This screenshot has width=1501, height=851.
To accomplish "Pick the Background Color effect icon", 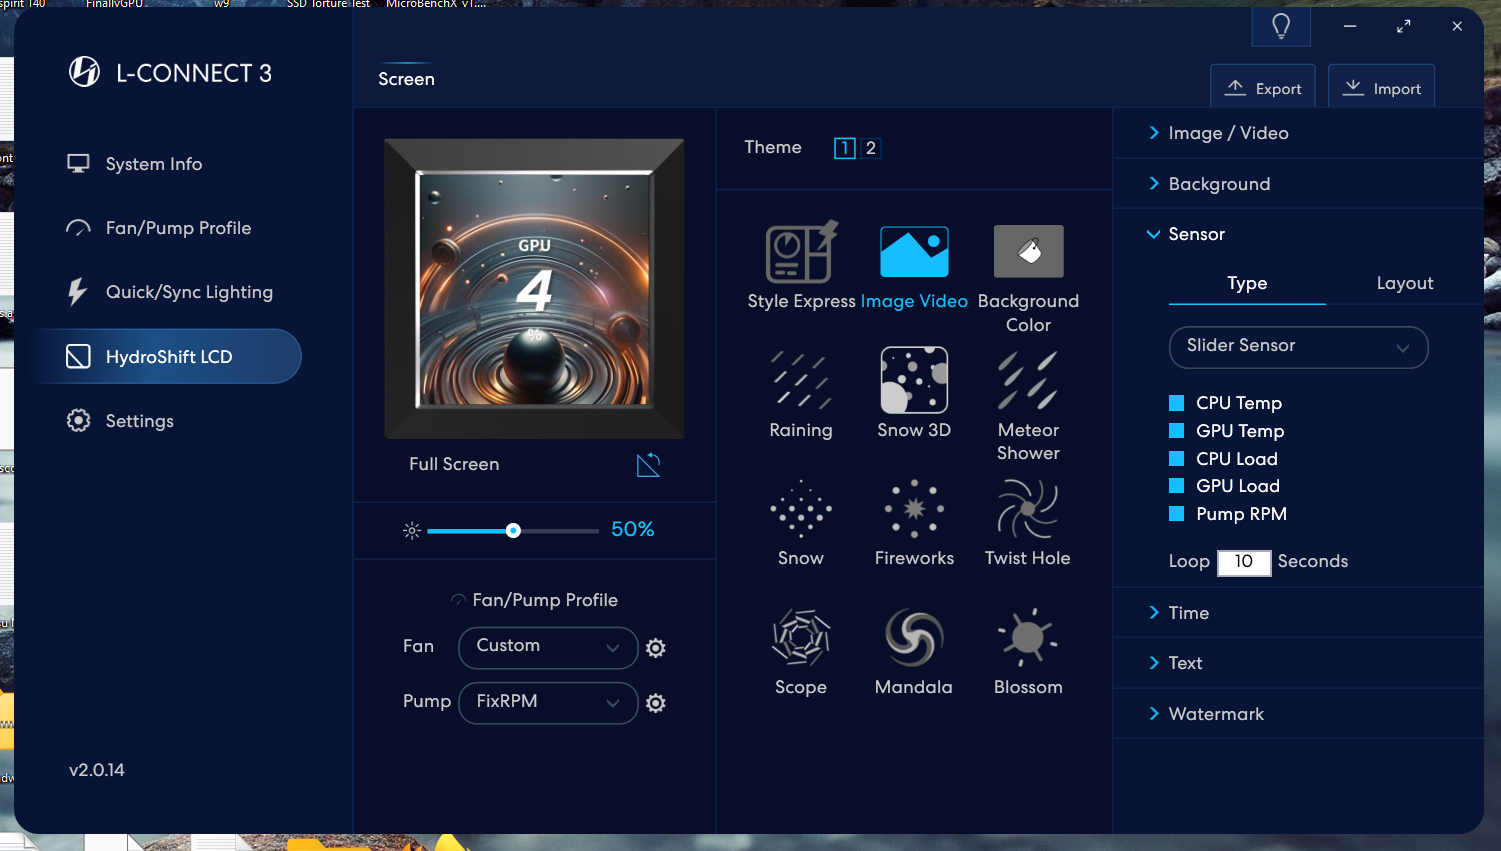I will point(1028,251).
